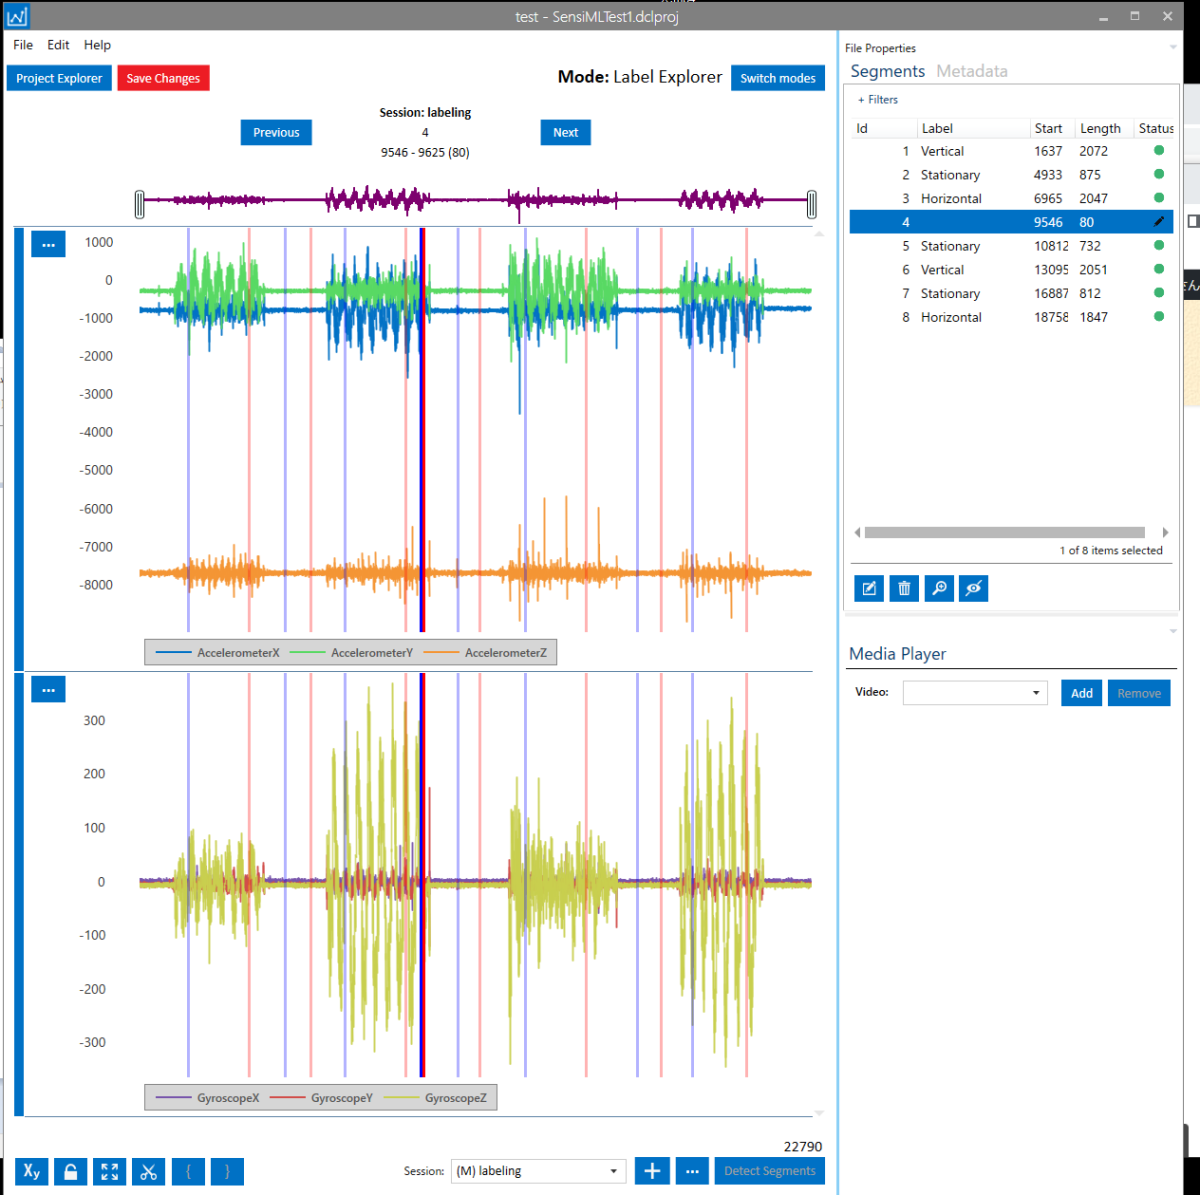Open gyroscope chart options ellipsis button
The width and height of the screenshot is (1200, 1195).
(x=48, y=689)
